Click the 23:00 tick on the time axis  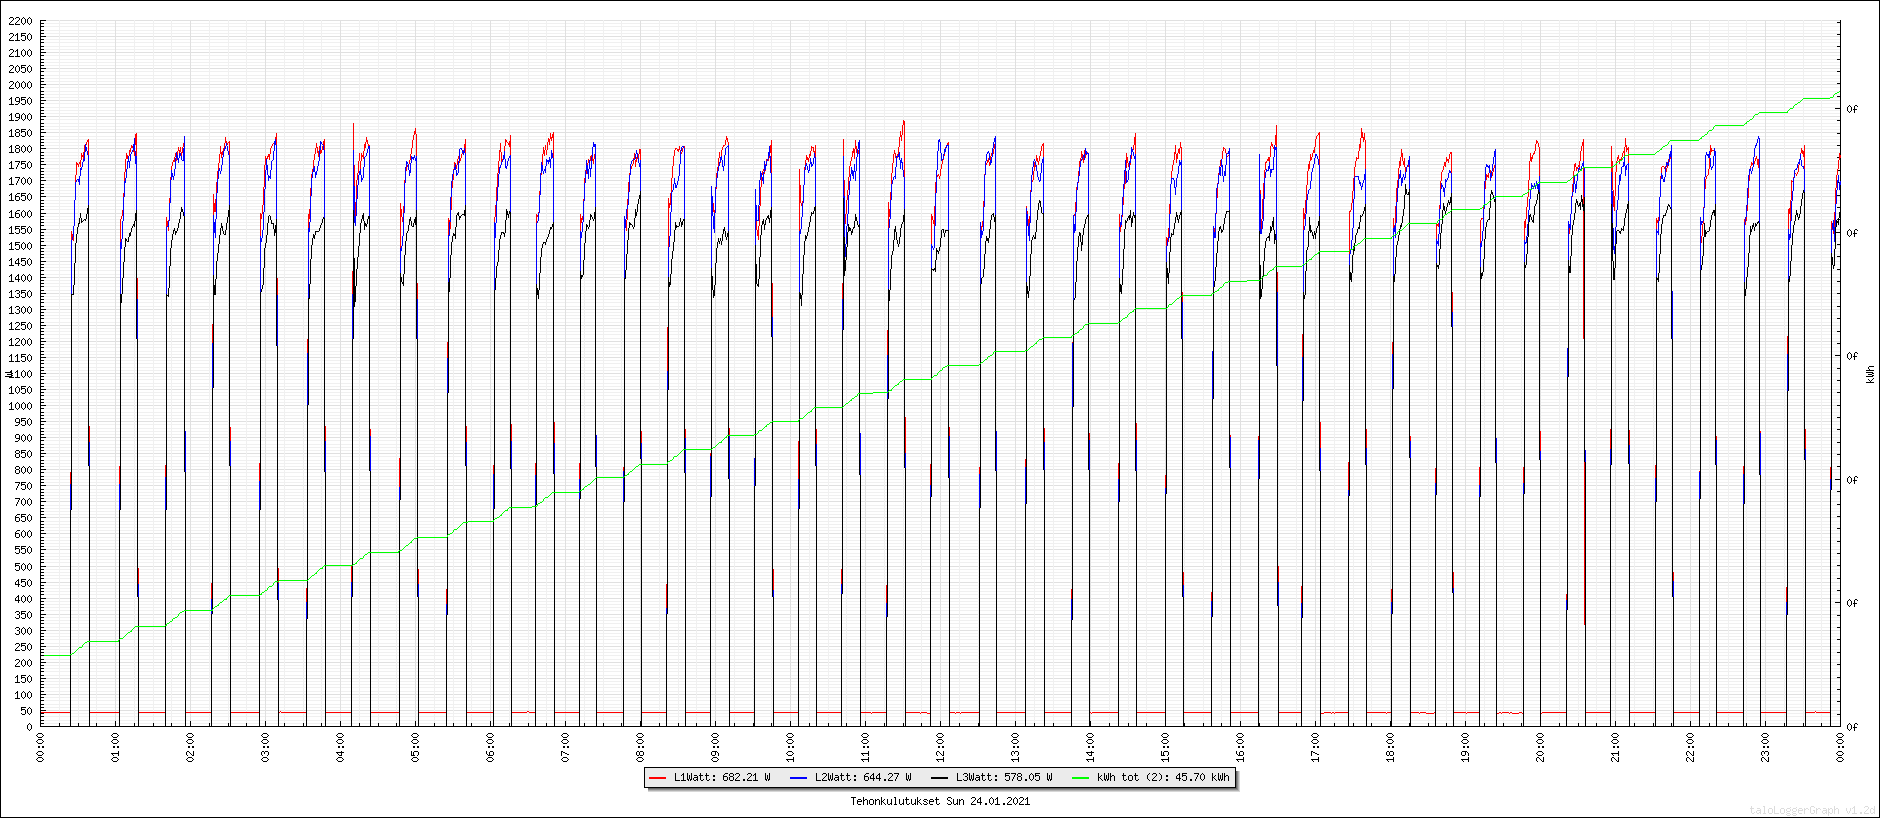(x=1765, y=747)
